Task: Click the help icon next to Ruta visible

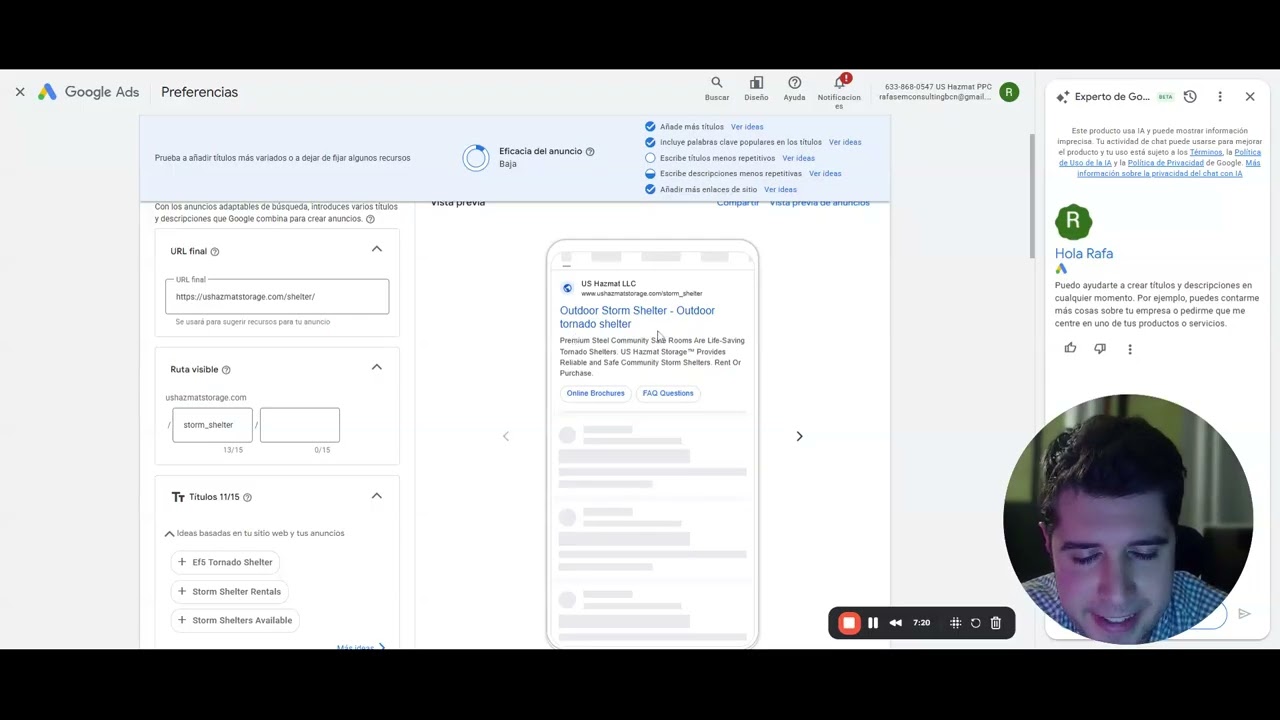Action: (226, 370)
